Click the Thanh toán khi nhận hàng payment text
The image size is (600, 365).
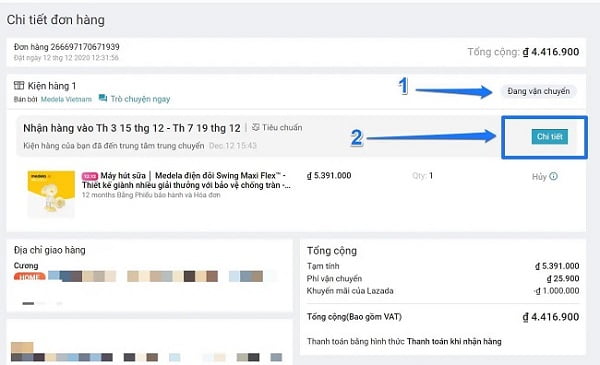(x=454, y=341)
